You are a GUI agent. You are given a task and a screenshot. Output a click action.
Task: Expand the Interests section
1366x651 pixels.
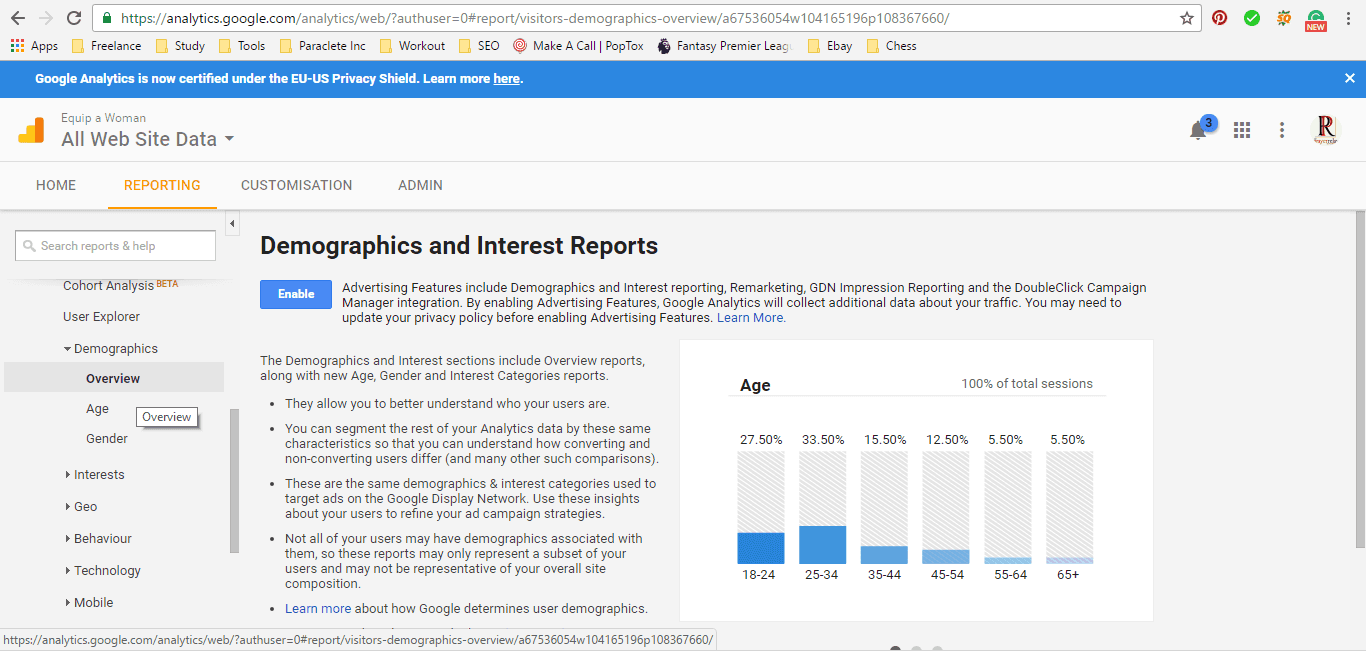pos(98,474)
